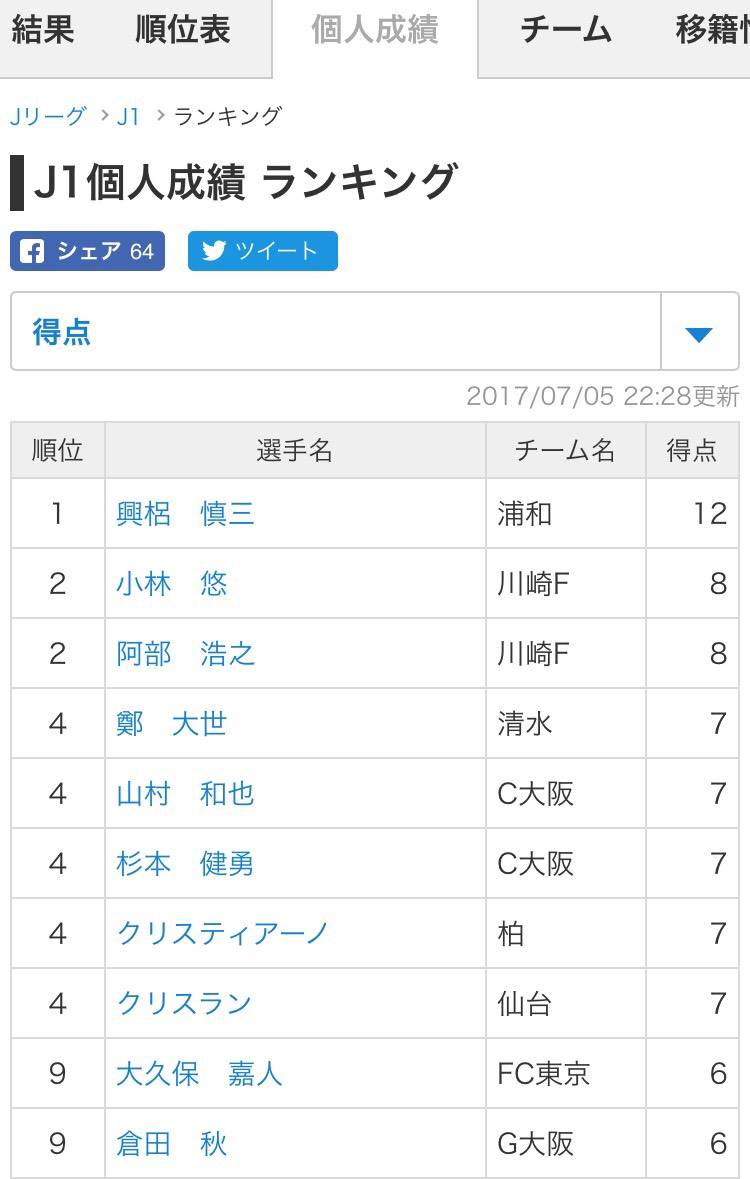Click the Facebook logo on the share button
This screenshot has height=1179, width=750.
coord(32,251)
